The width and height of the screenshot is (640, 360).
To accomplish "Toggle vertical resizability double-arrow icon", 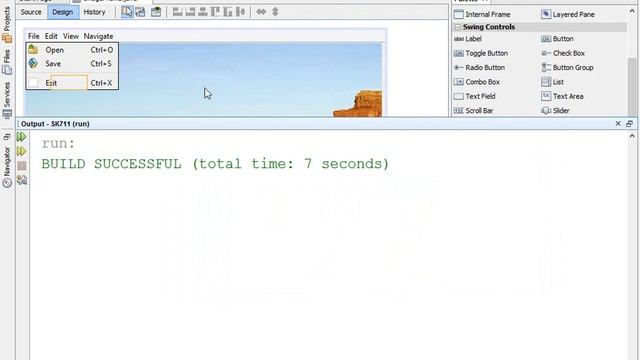I will (275, 12).
